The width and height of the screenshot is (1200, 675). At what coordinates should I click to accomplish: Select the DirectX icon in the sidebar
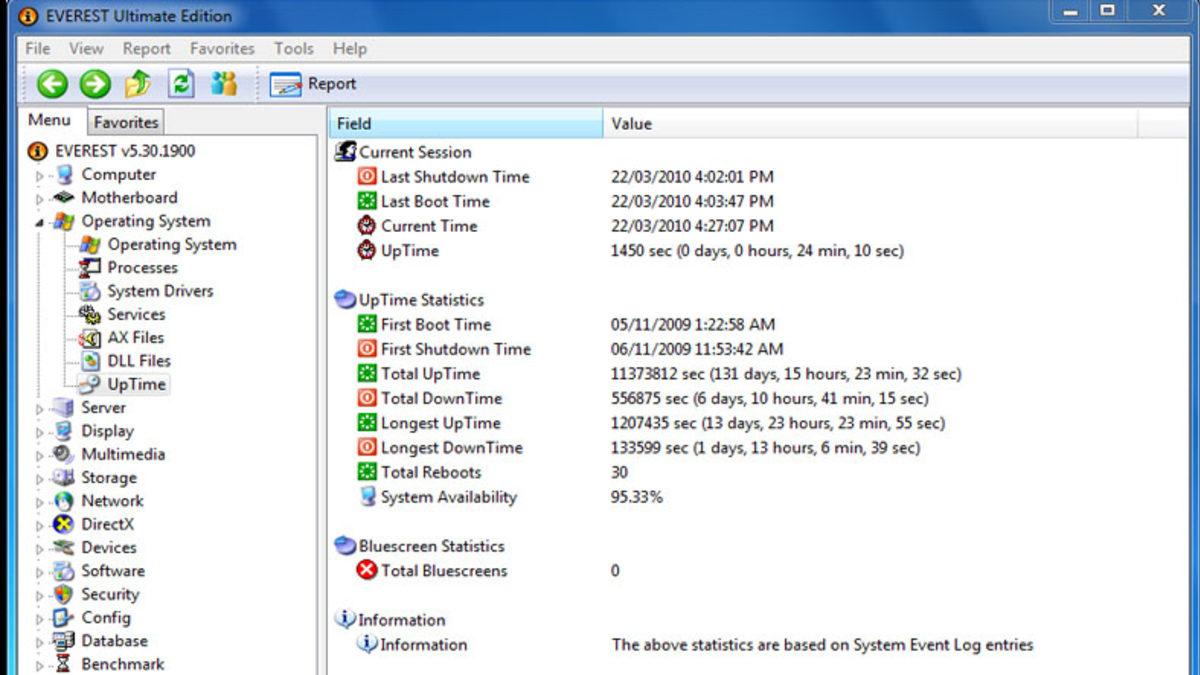[x=64, y=524]
